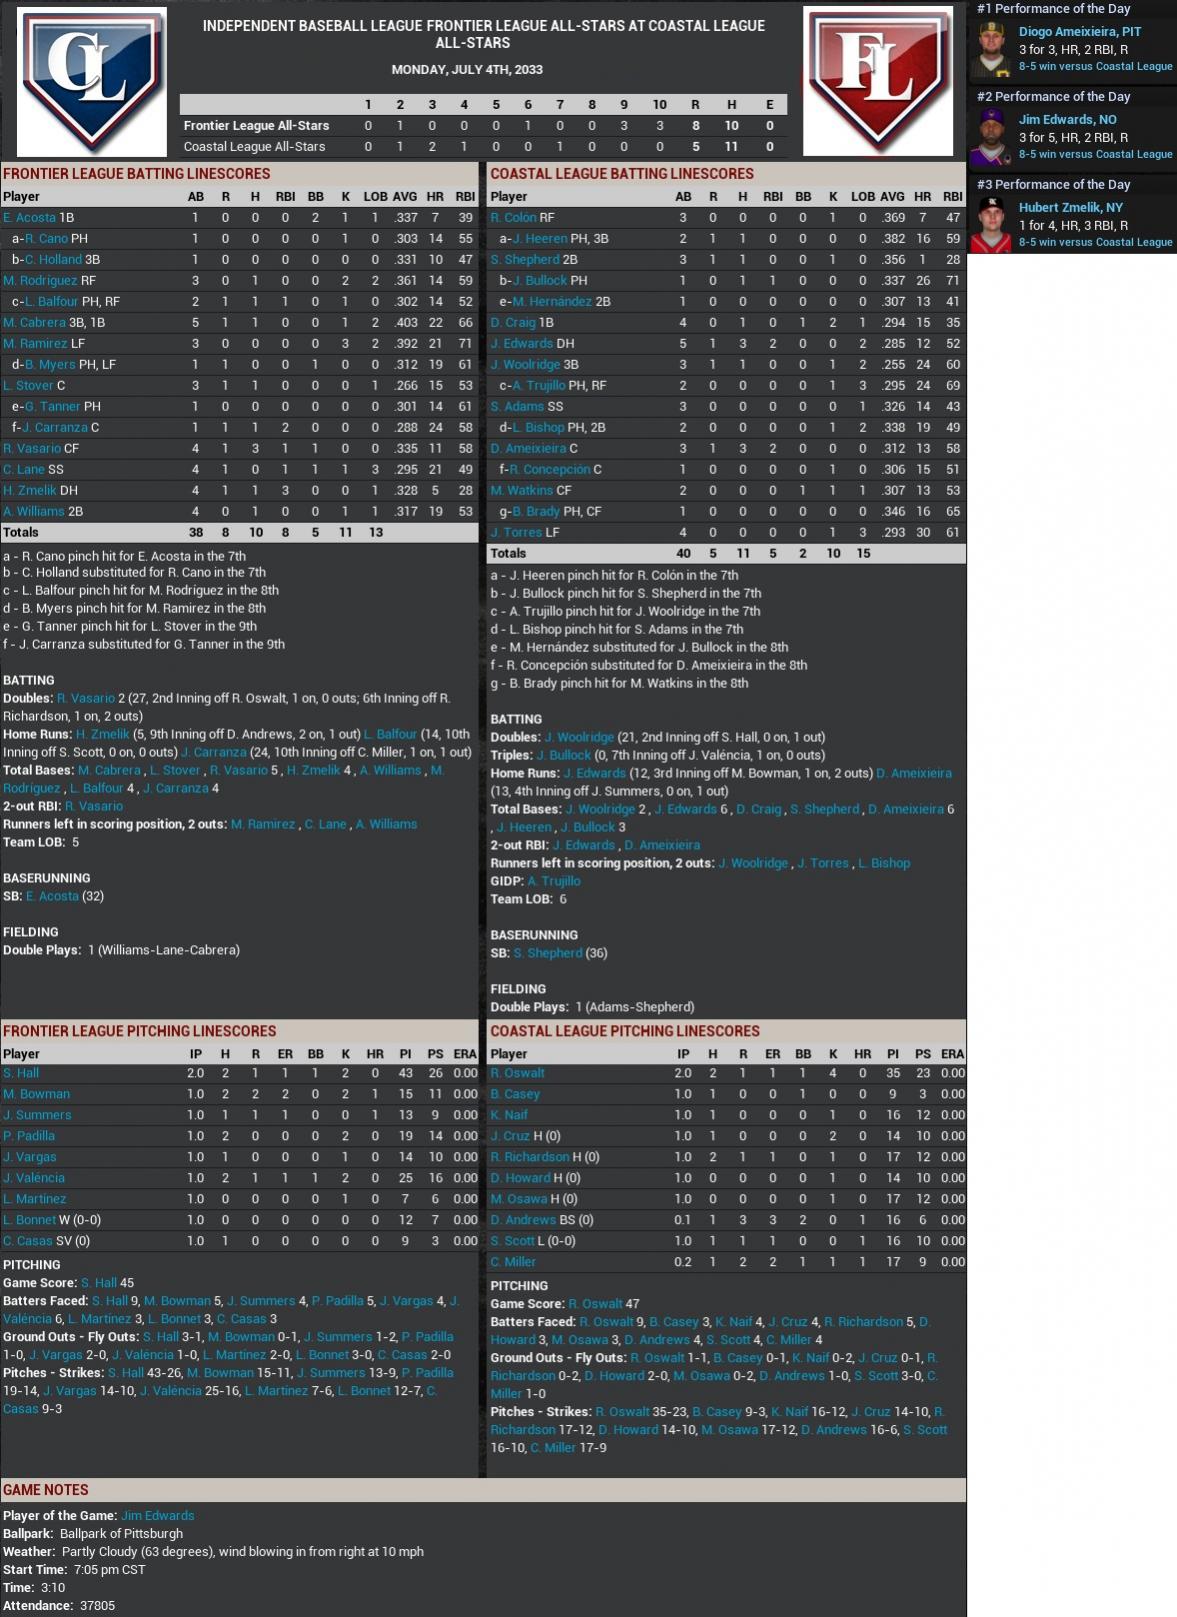Open C. Lane SS in batting table

pyautogui.click(x=24, y=469)
